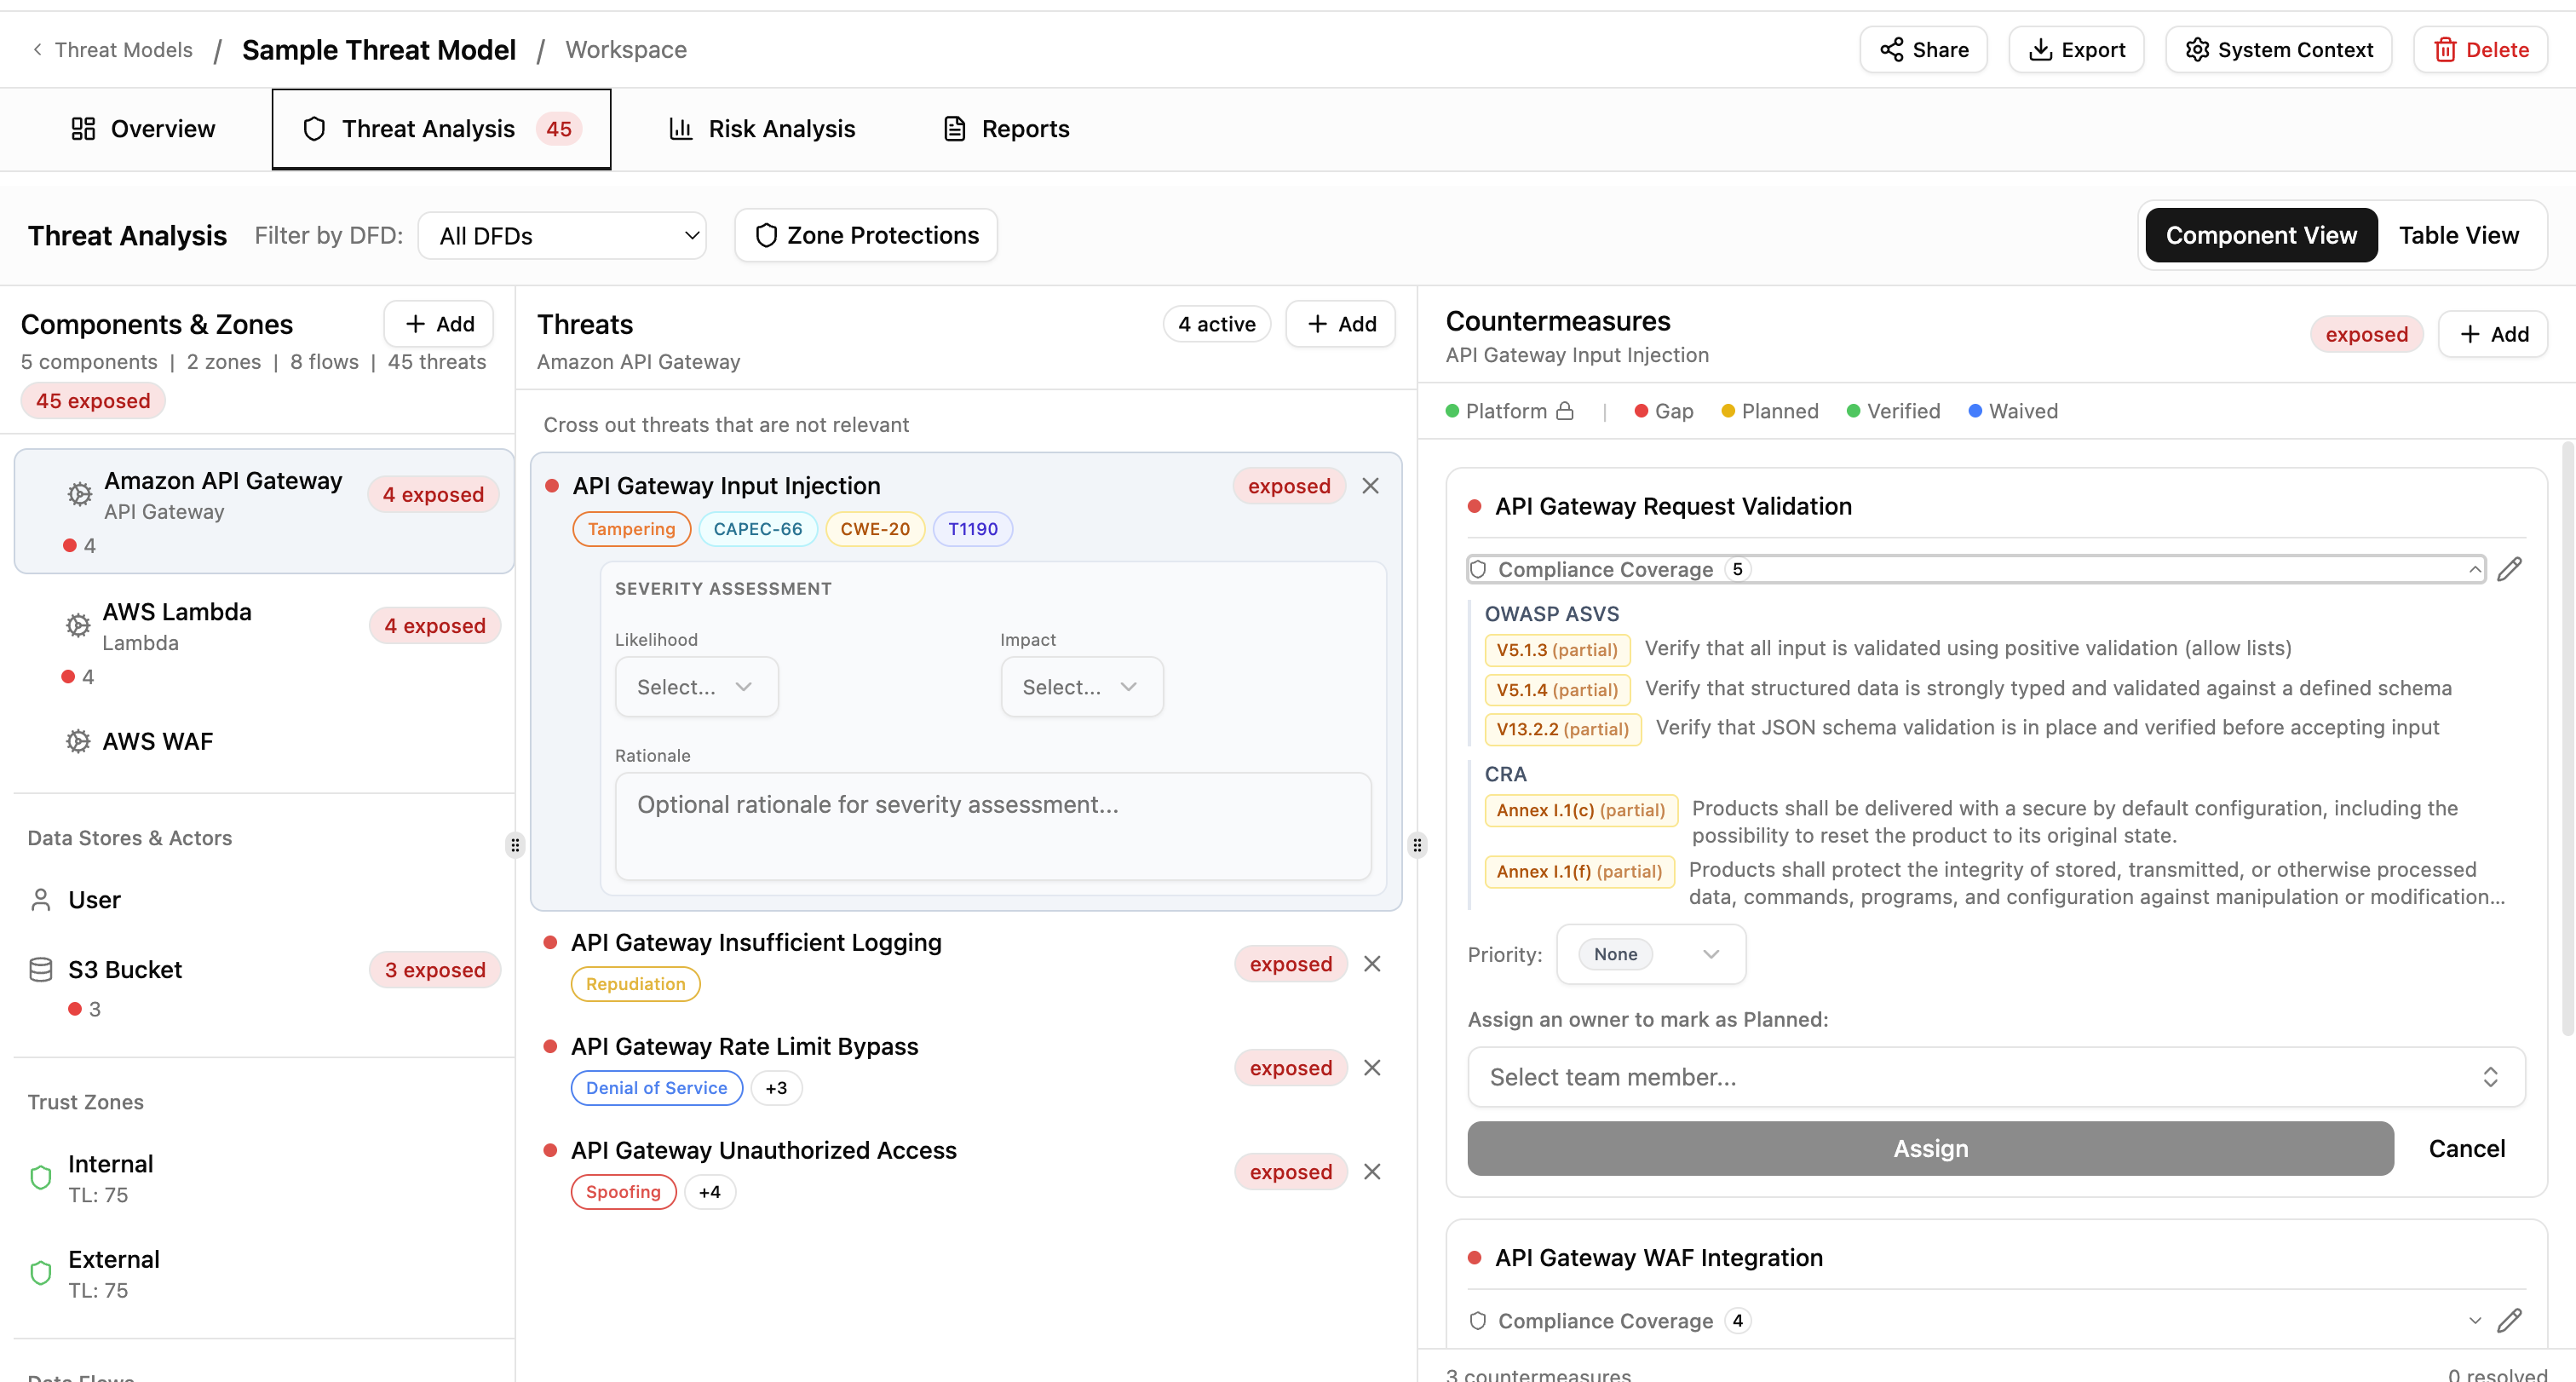2576x1382 pixels.
Task: Open System Context via gear icon
Action: click(x=2198, y=49)
